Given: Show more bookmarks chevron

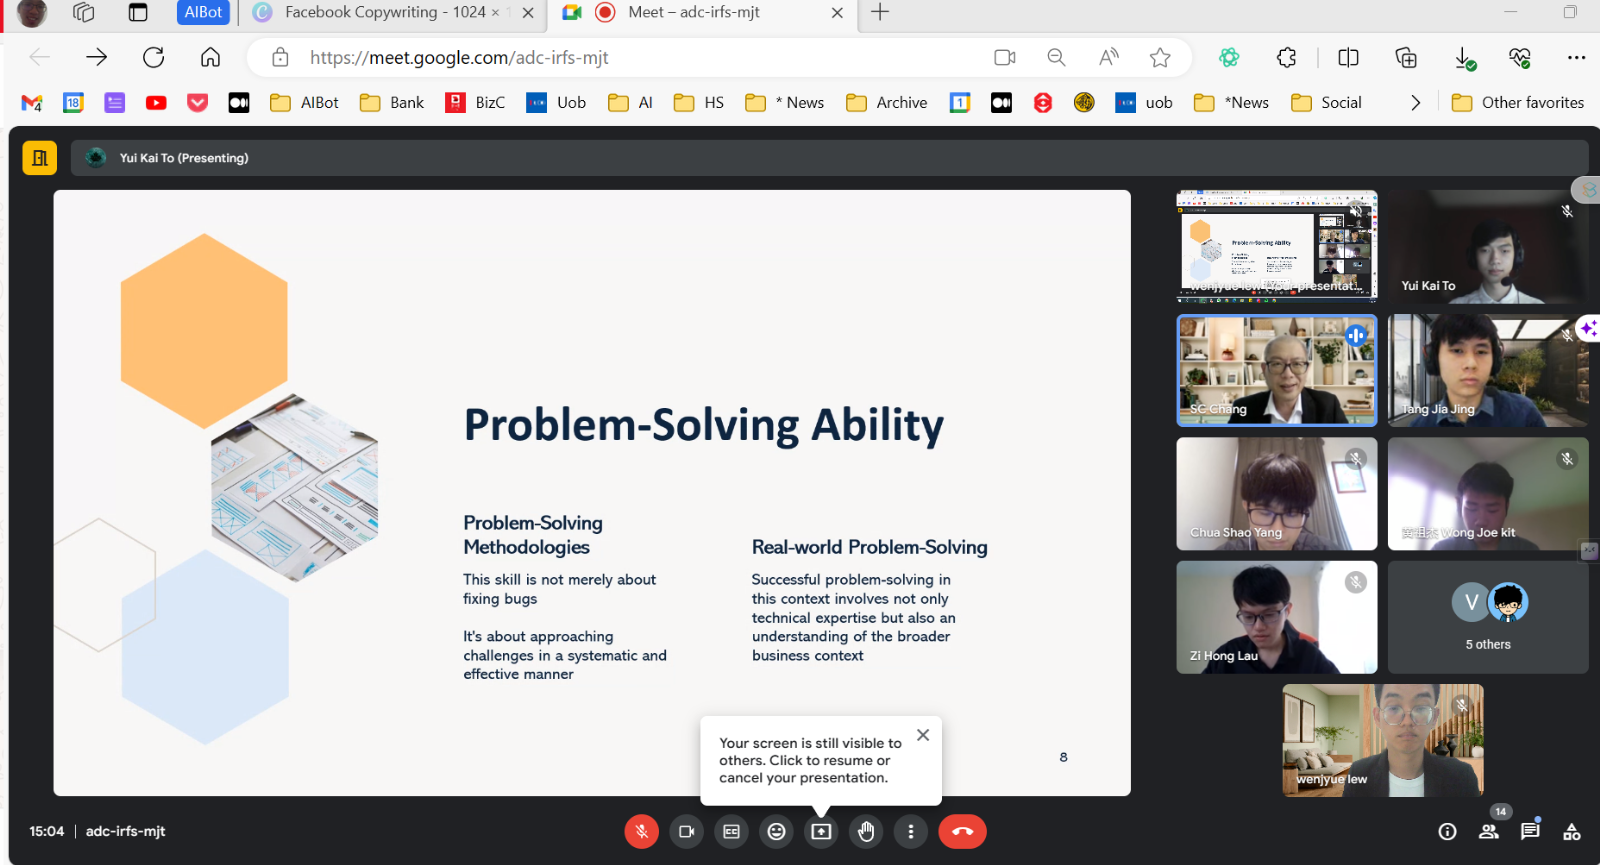Looking at the screenshot, I should click(1415, 102).
